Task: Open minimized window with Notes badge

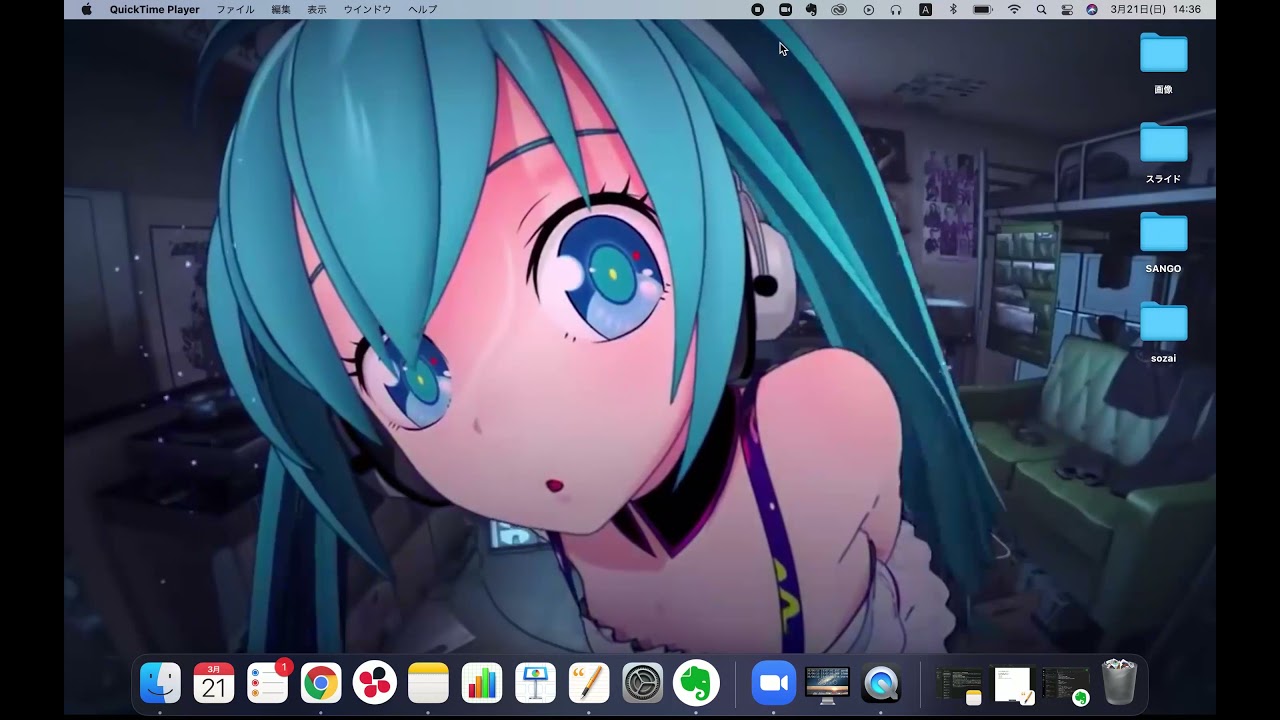Action: (959, 686)
